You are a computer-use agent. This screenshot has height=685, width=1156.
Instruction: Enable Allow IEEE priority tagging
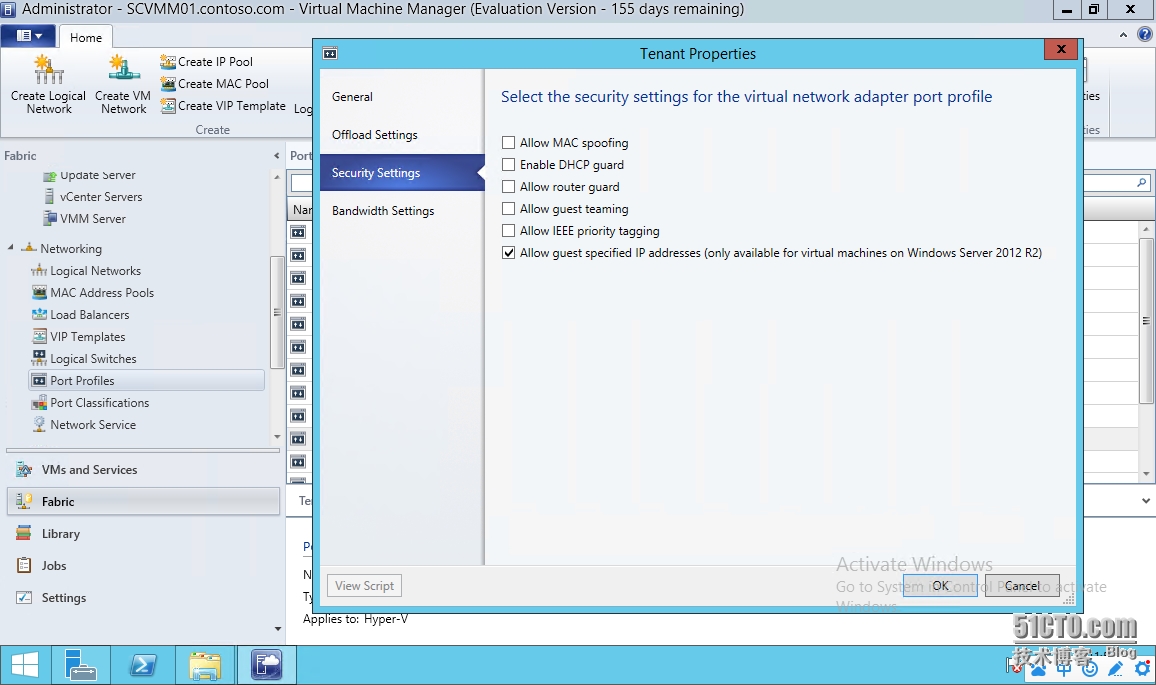tap(509, 231)
